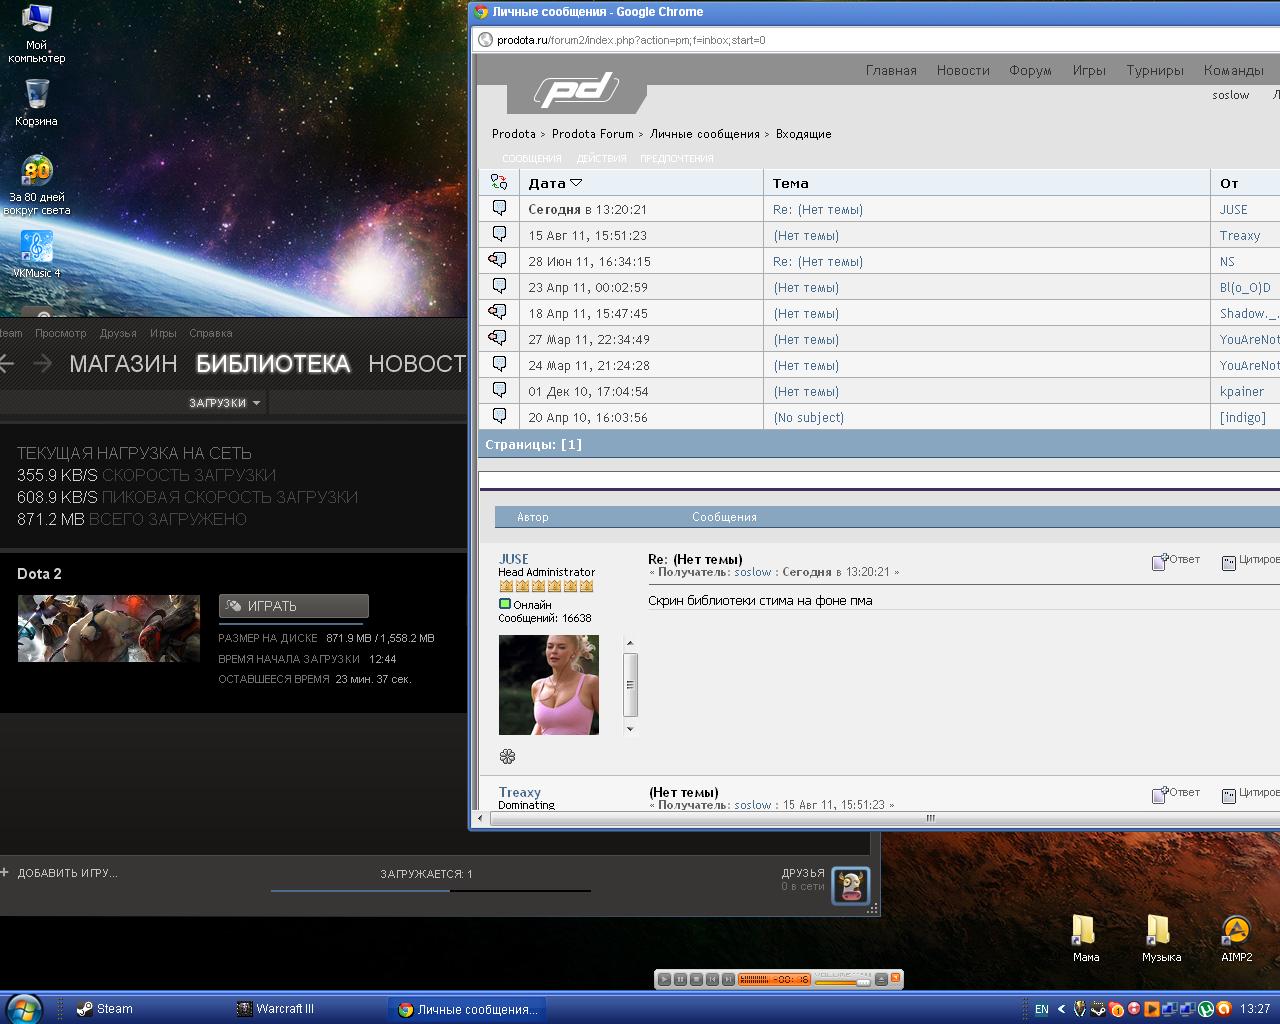Screen dimensions: 1280x1024
Task: Click Дата sort arrow in inbox header
Action: pyautogui.click(x=576, y=183)
